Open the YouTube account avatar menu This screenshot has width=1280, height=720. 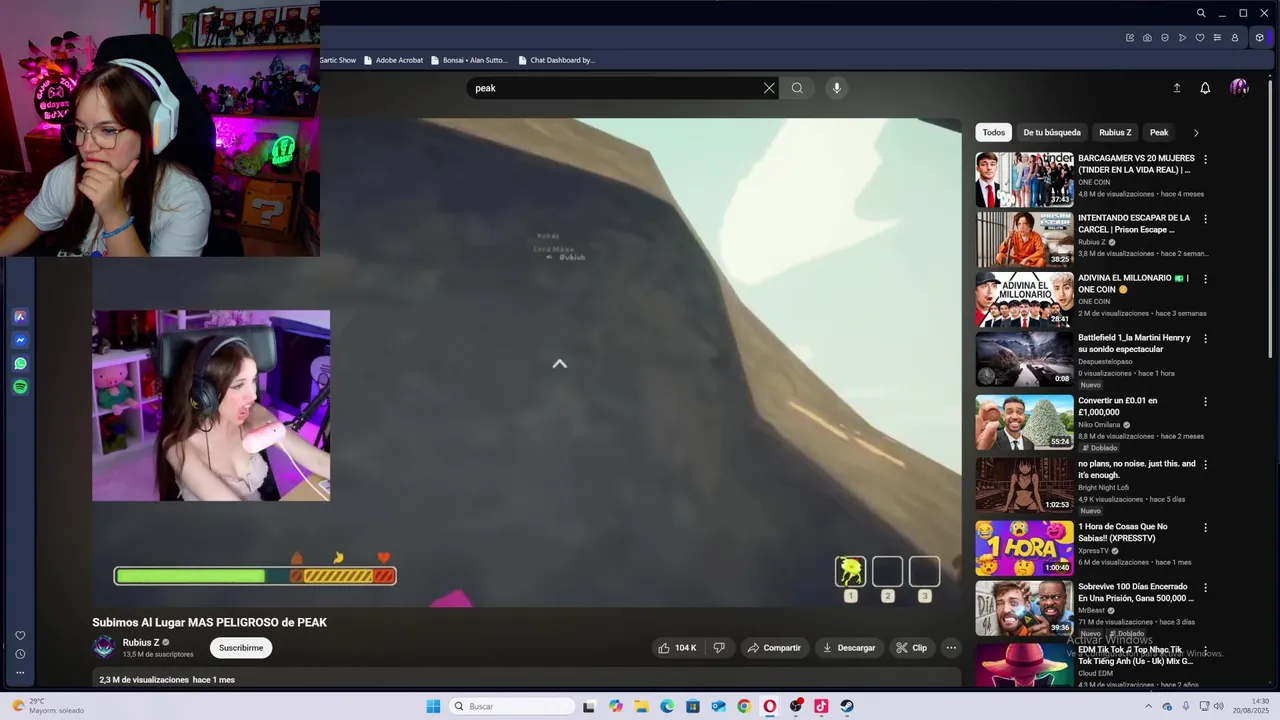pos(1239,88)
